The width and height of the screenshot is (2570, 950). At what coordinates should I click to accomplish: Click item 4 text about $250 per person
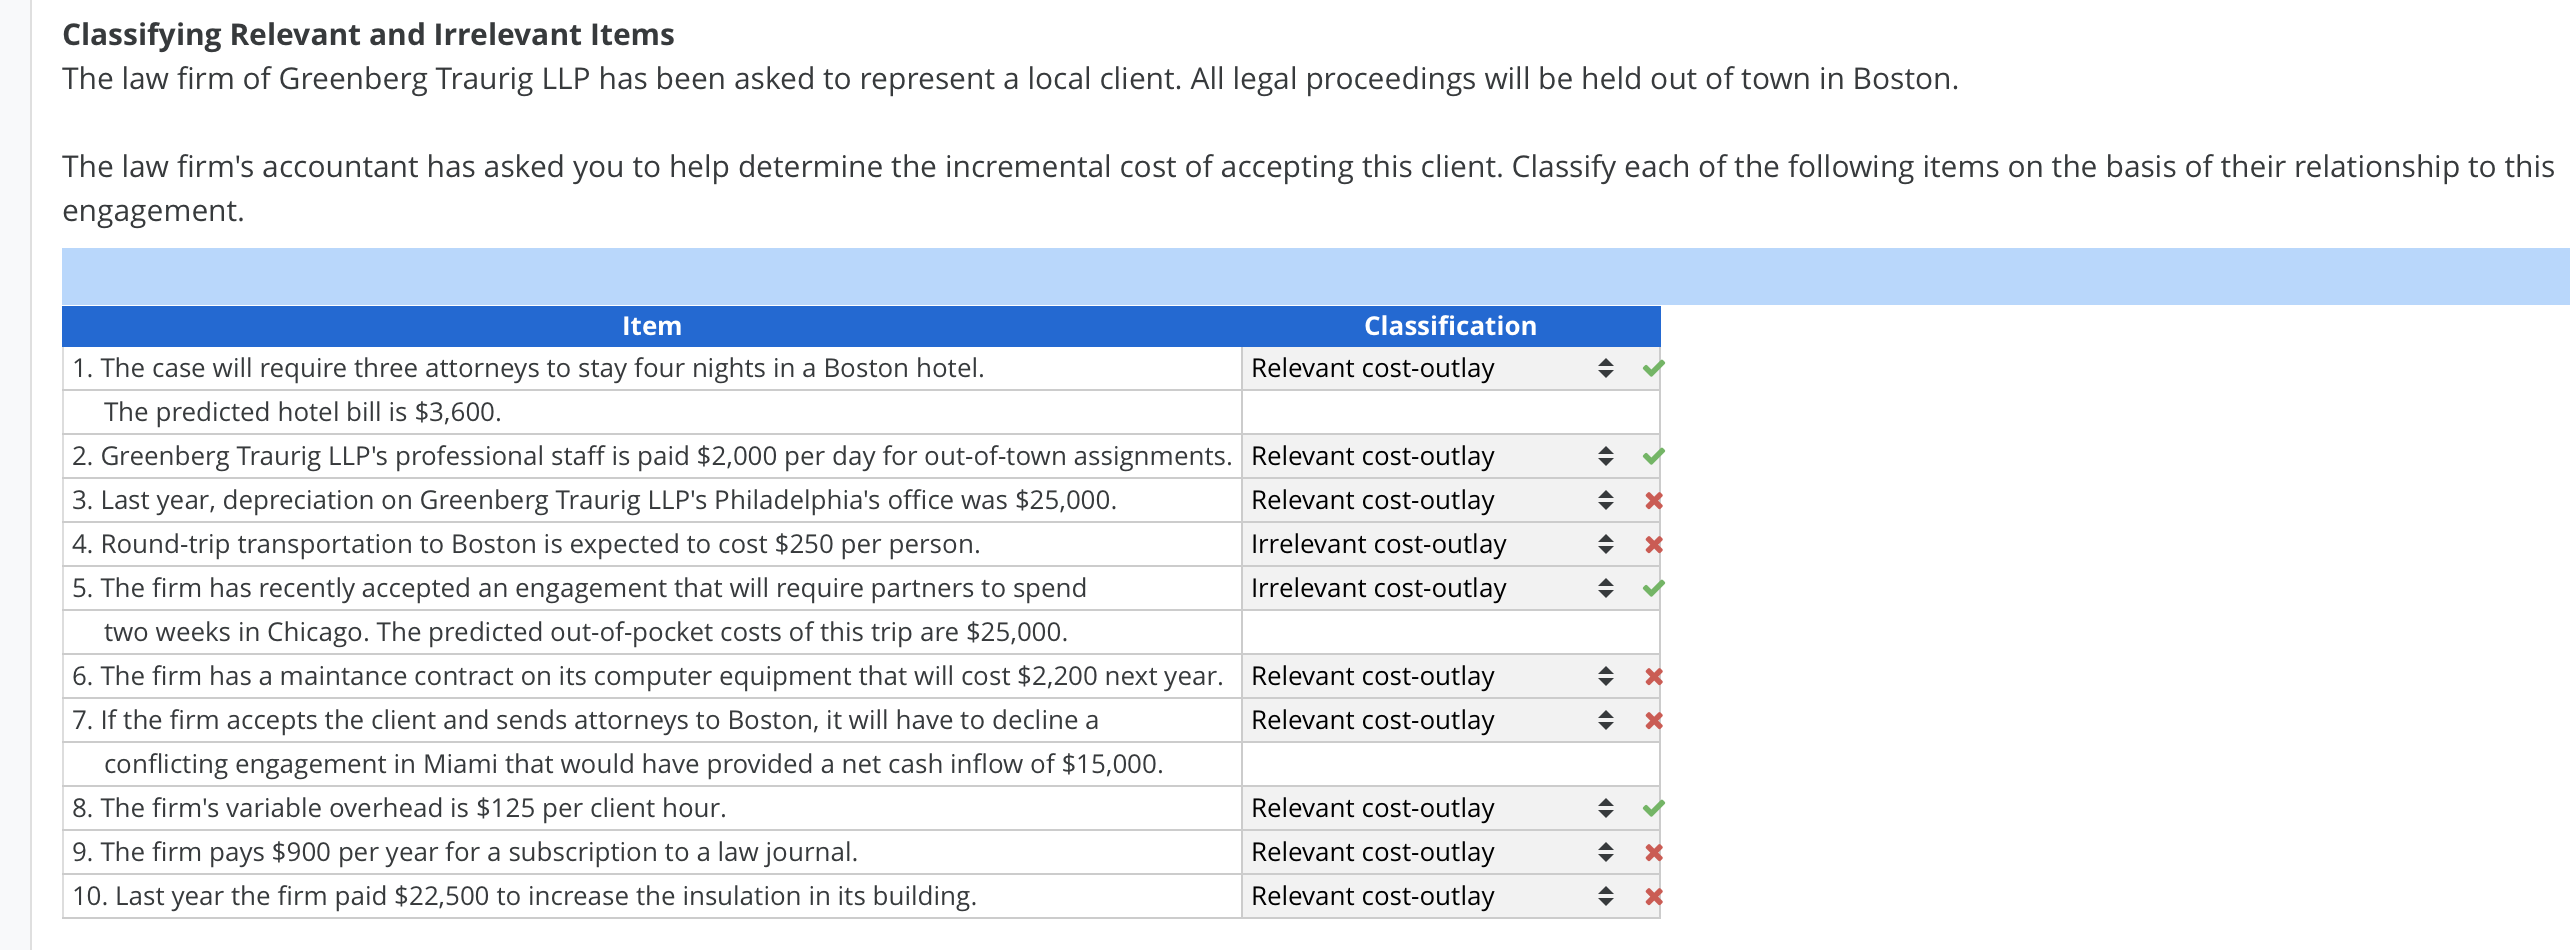pos(526,544)
